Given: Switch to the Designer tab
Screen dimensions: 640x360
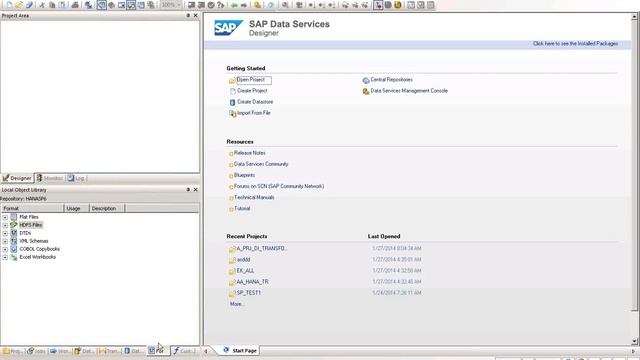Looking at the screenshot, I should 17,178.
